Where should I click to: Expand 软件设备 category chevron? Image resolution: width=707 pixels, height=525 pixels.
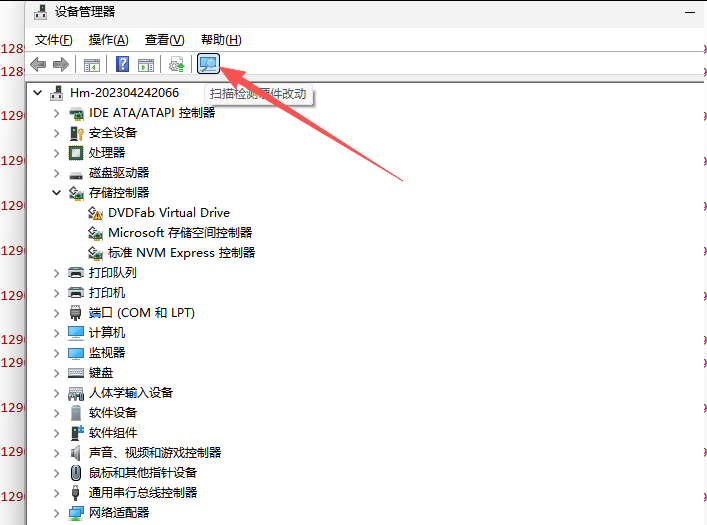coord(56,413)
